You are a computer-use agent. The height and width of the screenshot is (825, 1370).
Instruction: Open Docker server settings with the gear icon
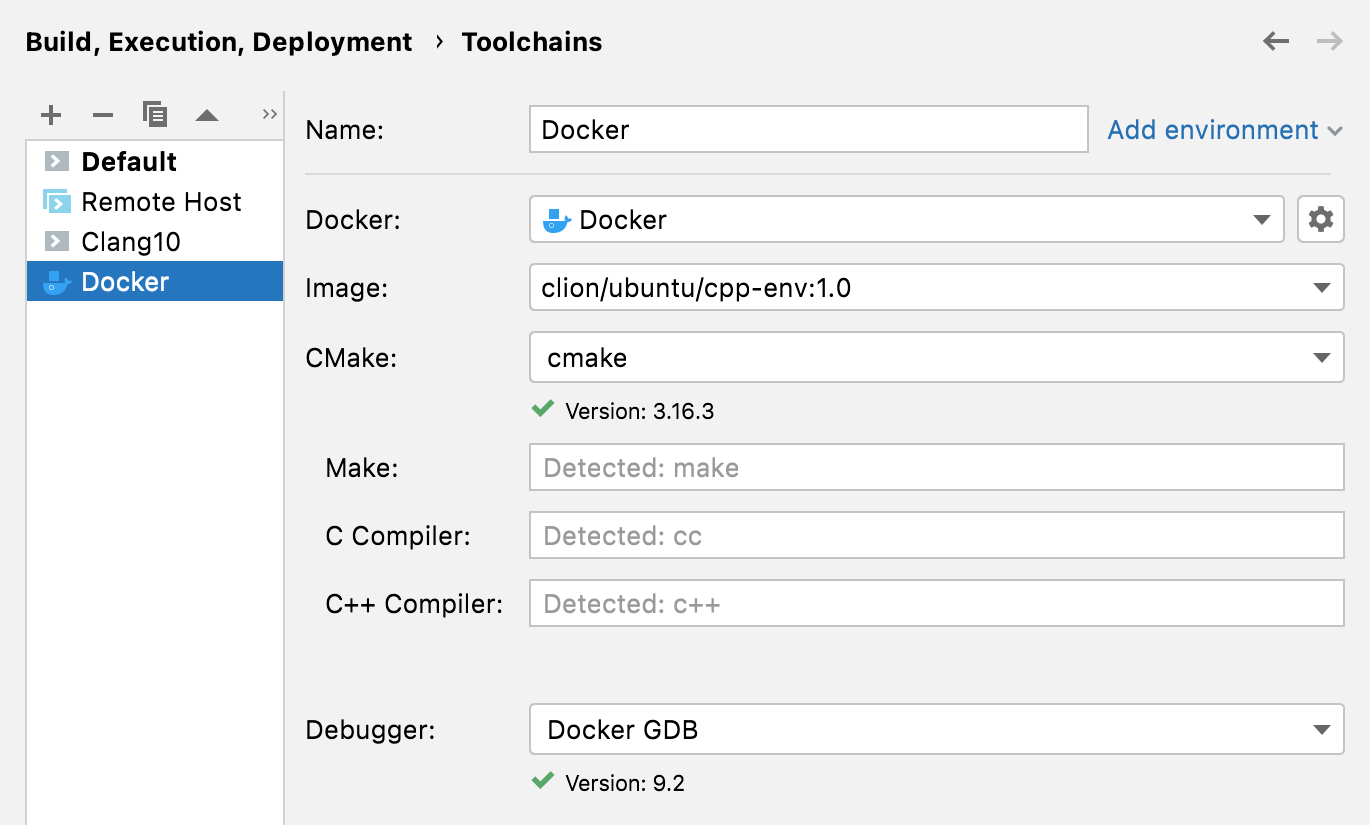1321,219
